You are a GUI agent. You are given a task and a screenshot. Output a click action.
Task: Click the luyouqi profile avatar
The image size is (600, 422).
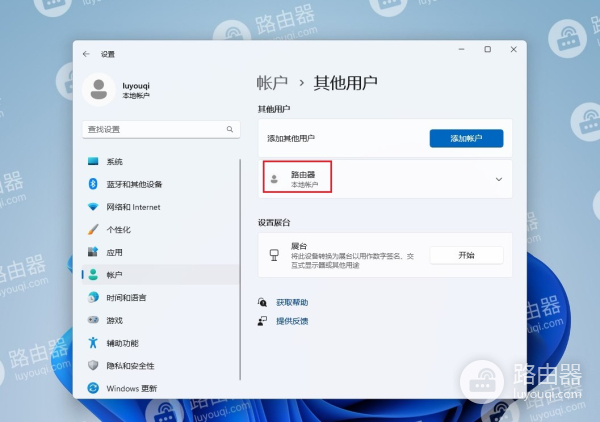(99, 90)
